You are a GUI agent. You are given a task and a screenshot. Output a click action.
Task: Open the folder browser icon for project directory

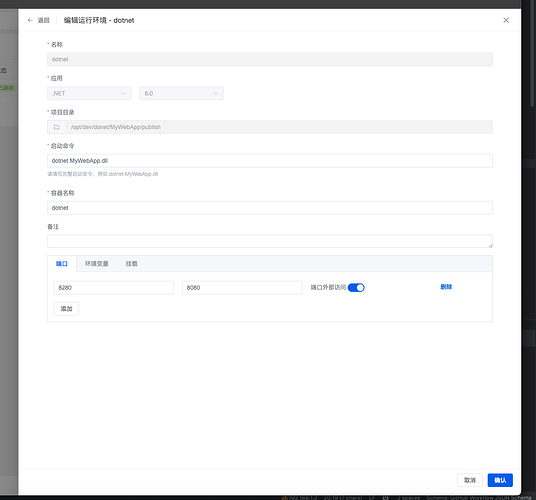[x=57, y=127]
